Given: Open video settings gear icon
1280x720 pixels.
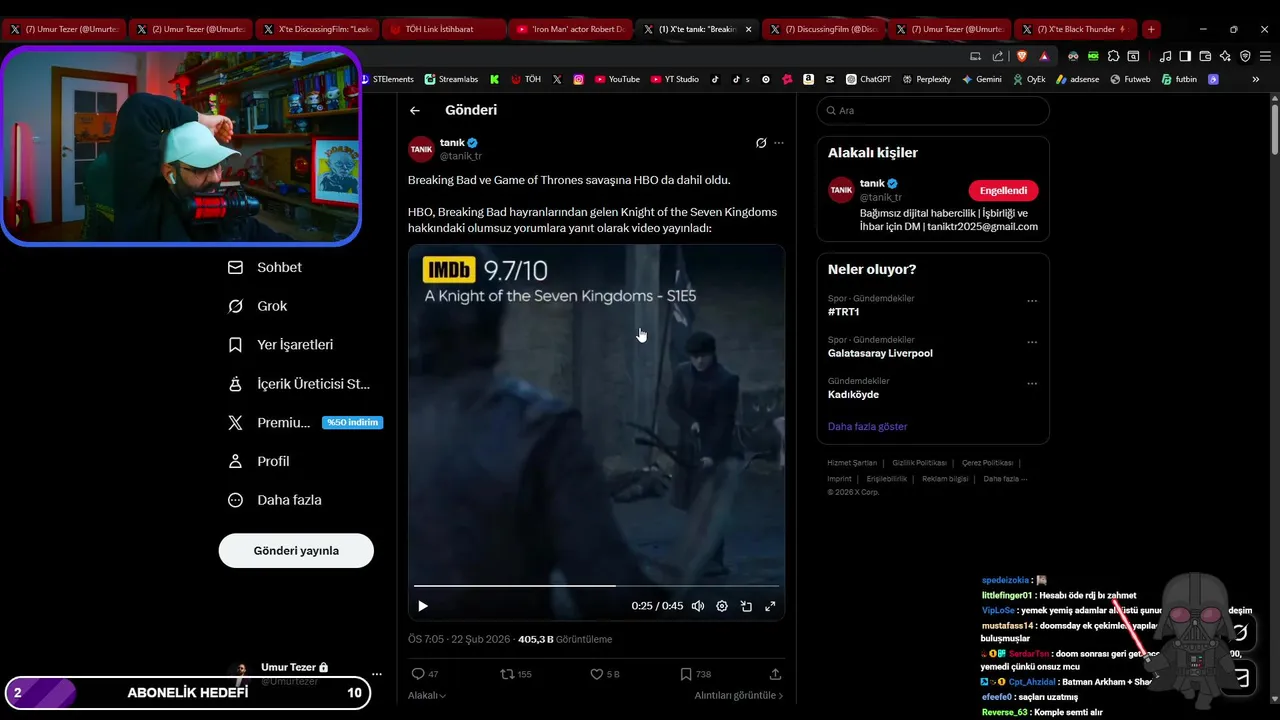Looking at the screenshot, I should coord(722,606).
